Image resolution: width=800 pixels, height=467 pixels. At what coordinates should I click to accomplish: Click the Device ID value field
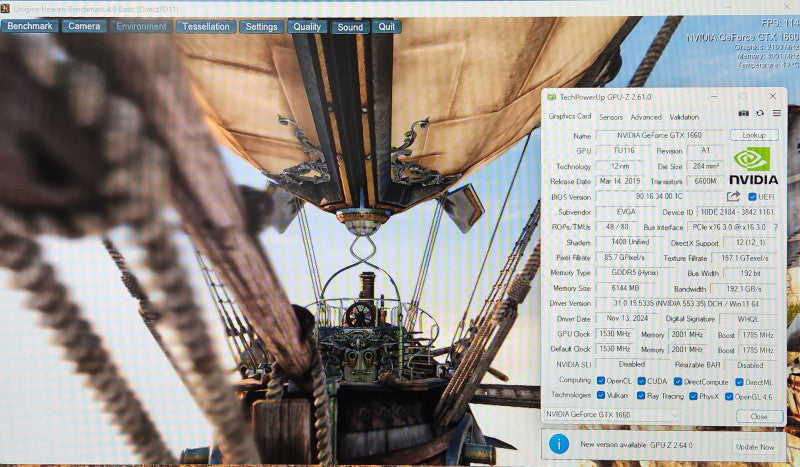pyautogui.click(x=737, y=212)
